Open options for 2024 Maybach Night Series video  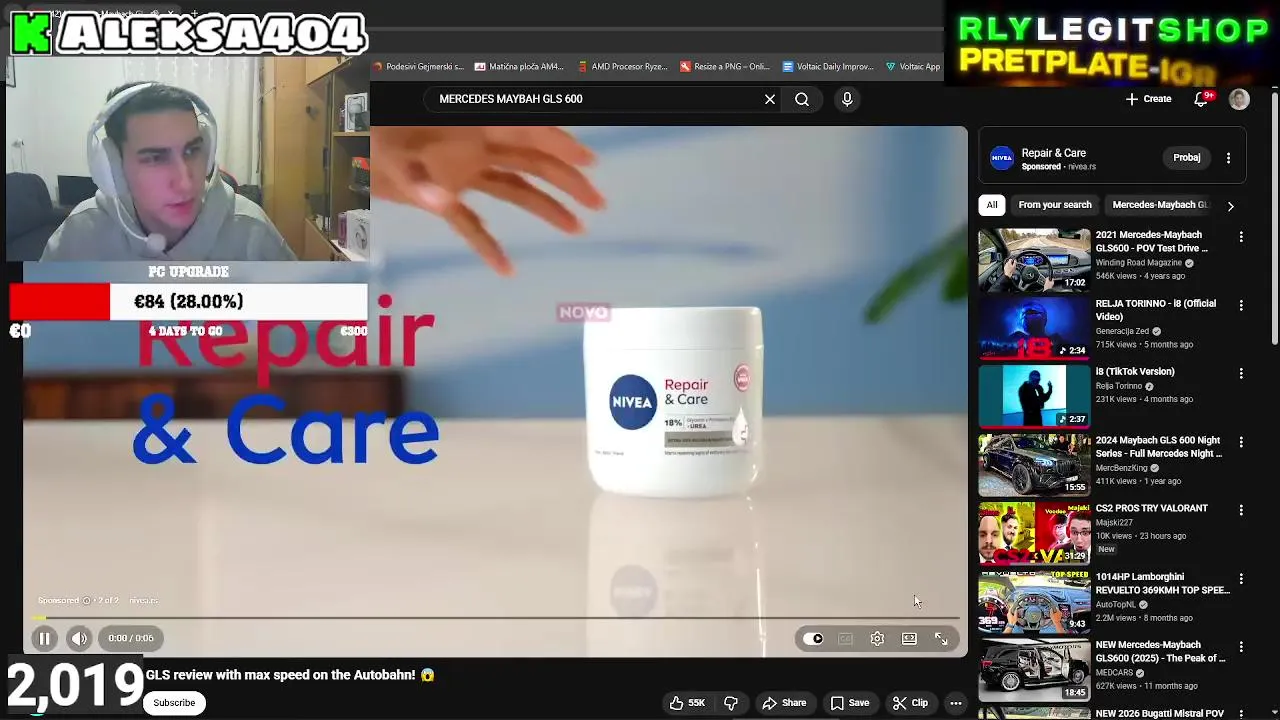click(x=1241, y=442)
